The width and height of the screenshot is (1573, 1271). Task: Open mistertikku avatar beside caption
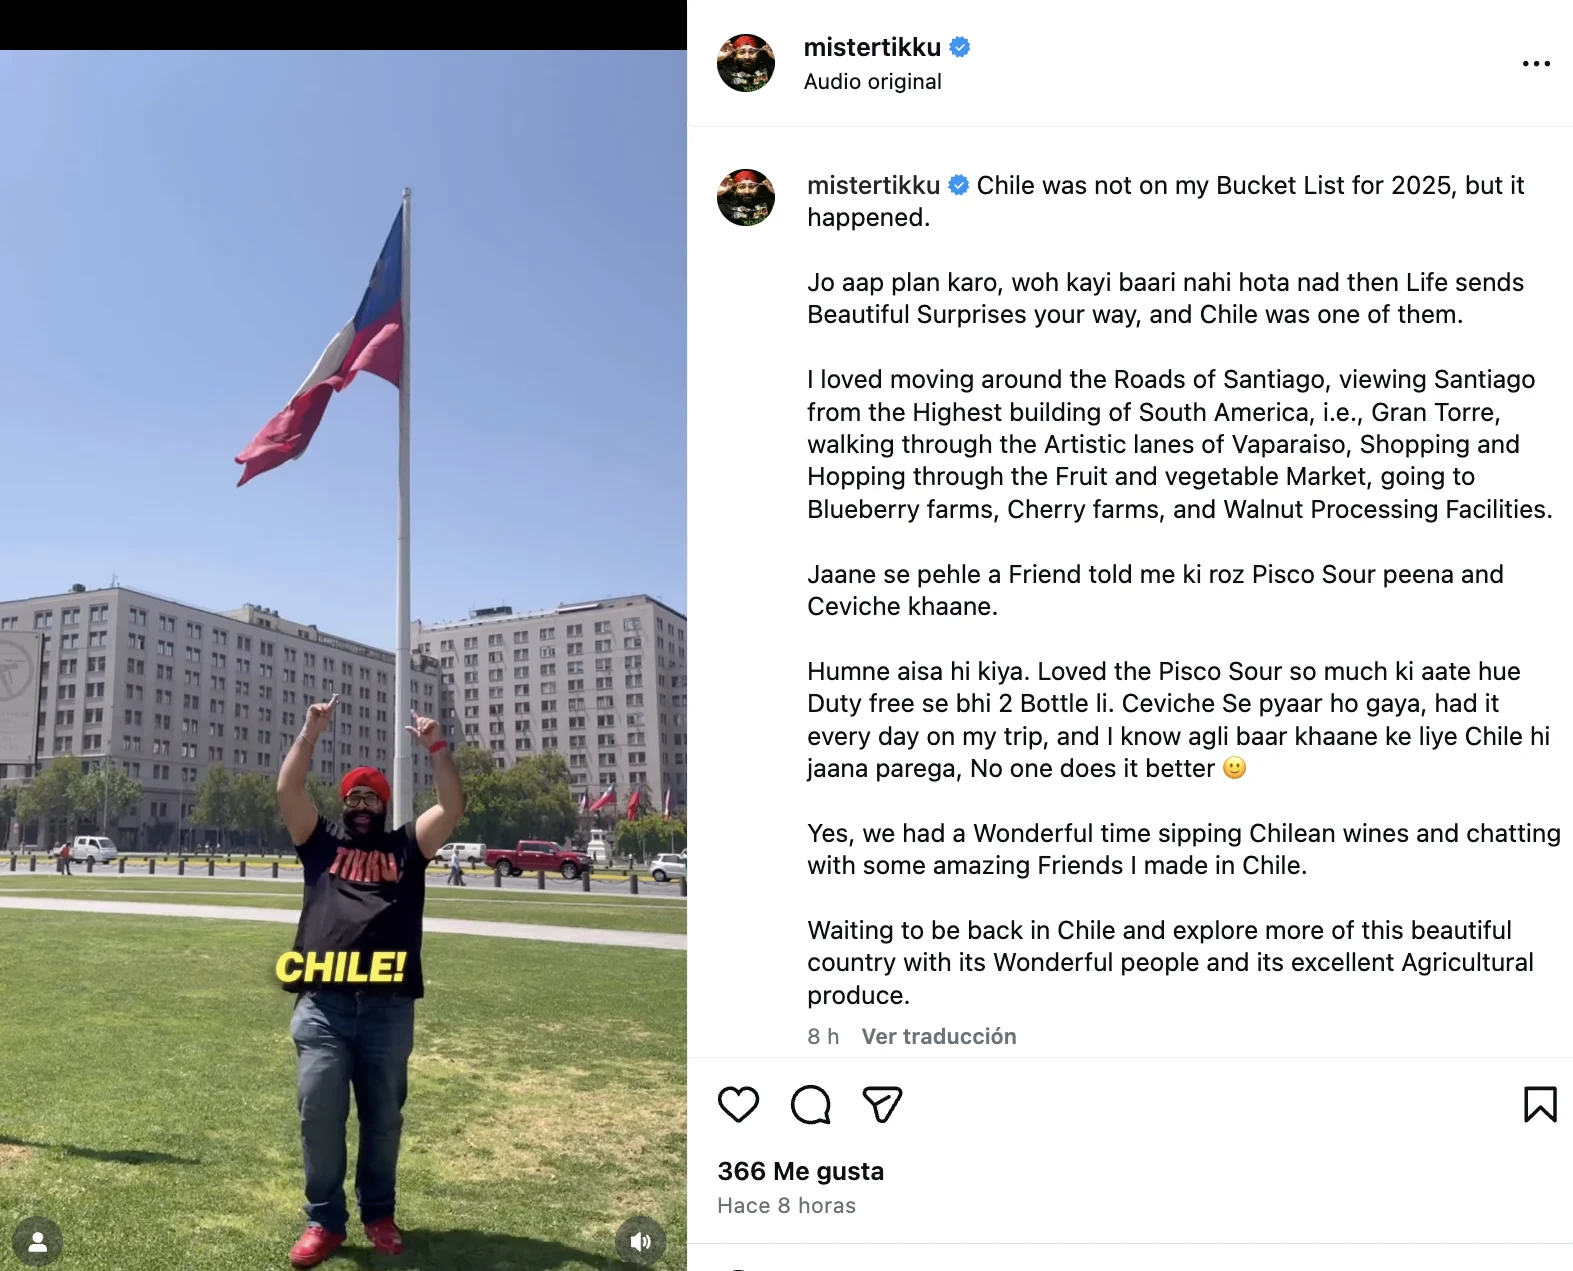click(746, 197)
